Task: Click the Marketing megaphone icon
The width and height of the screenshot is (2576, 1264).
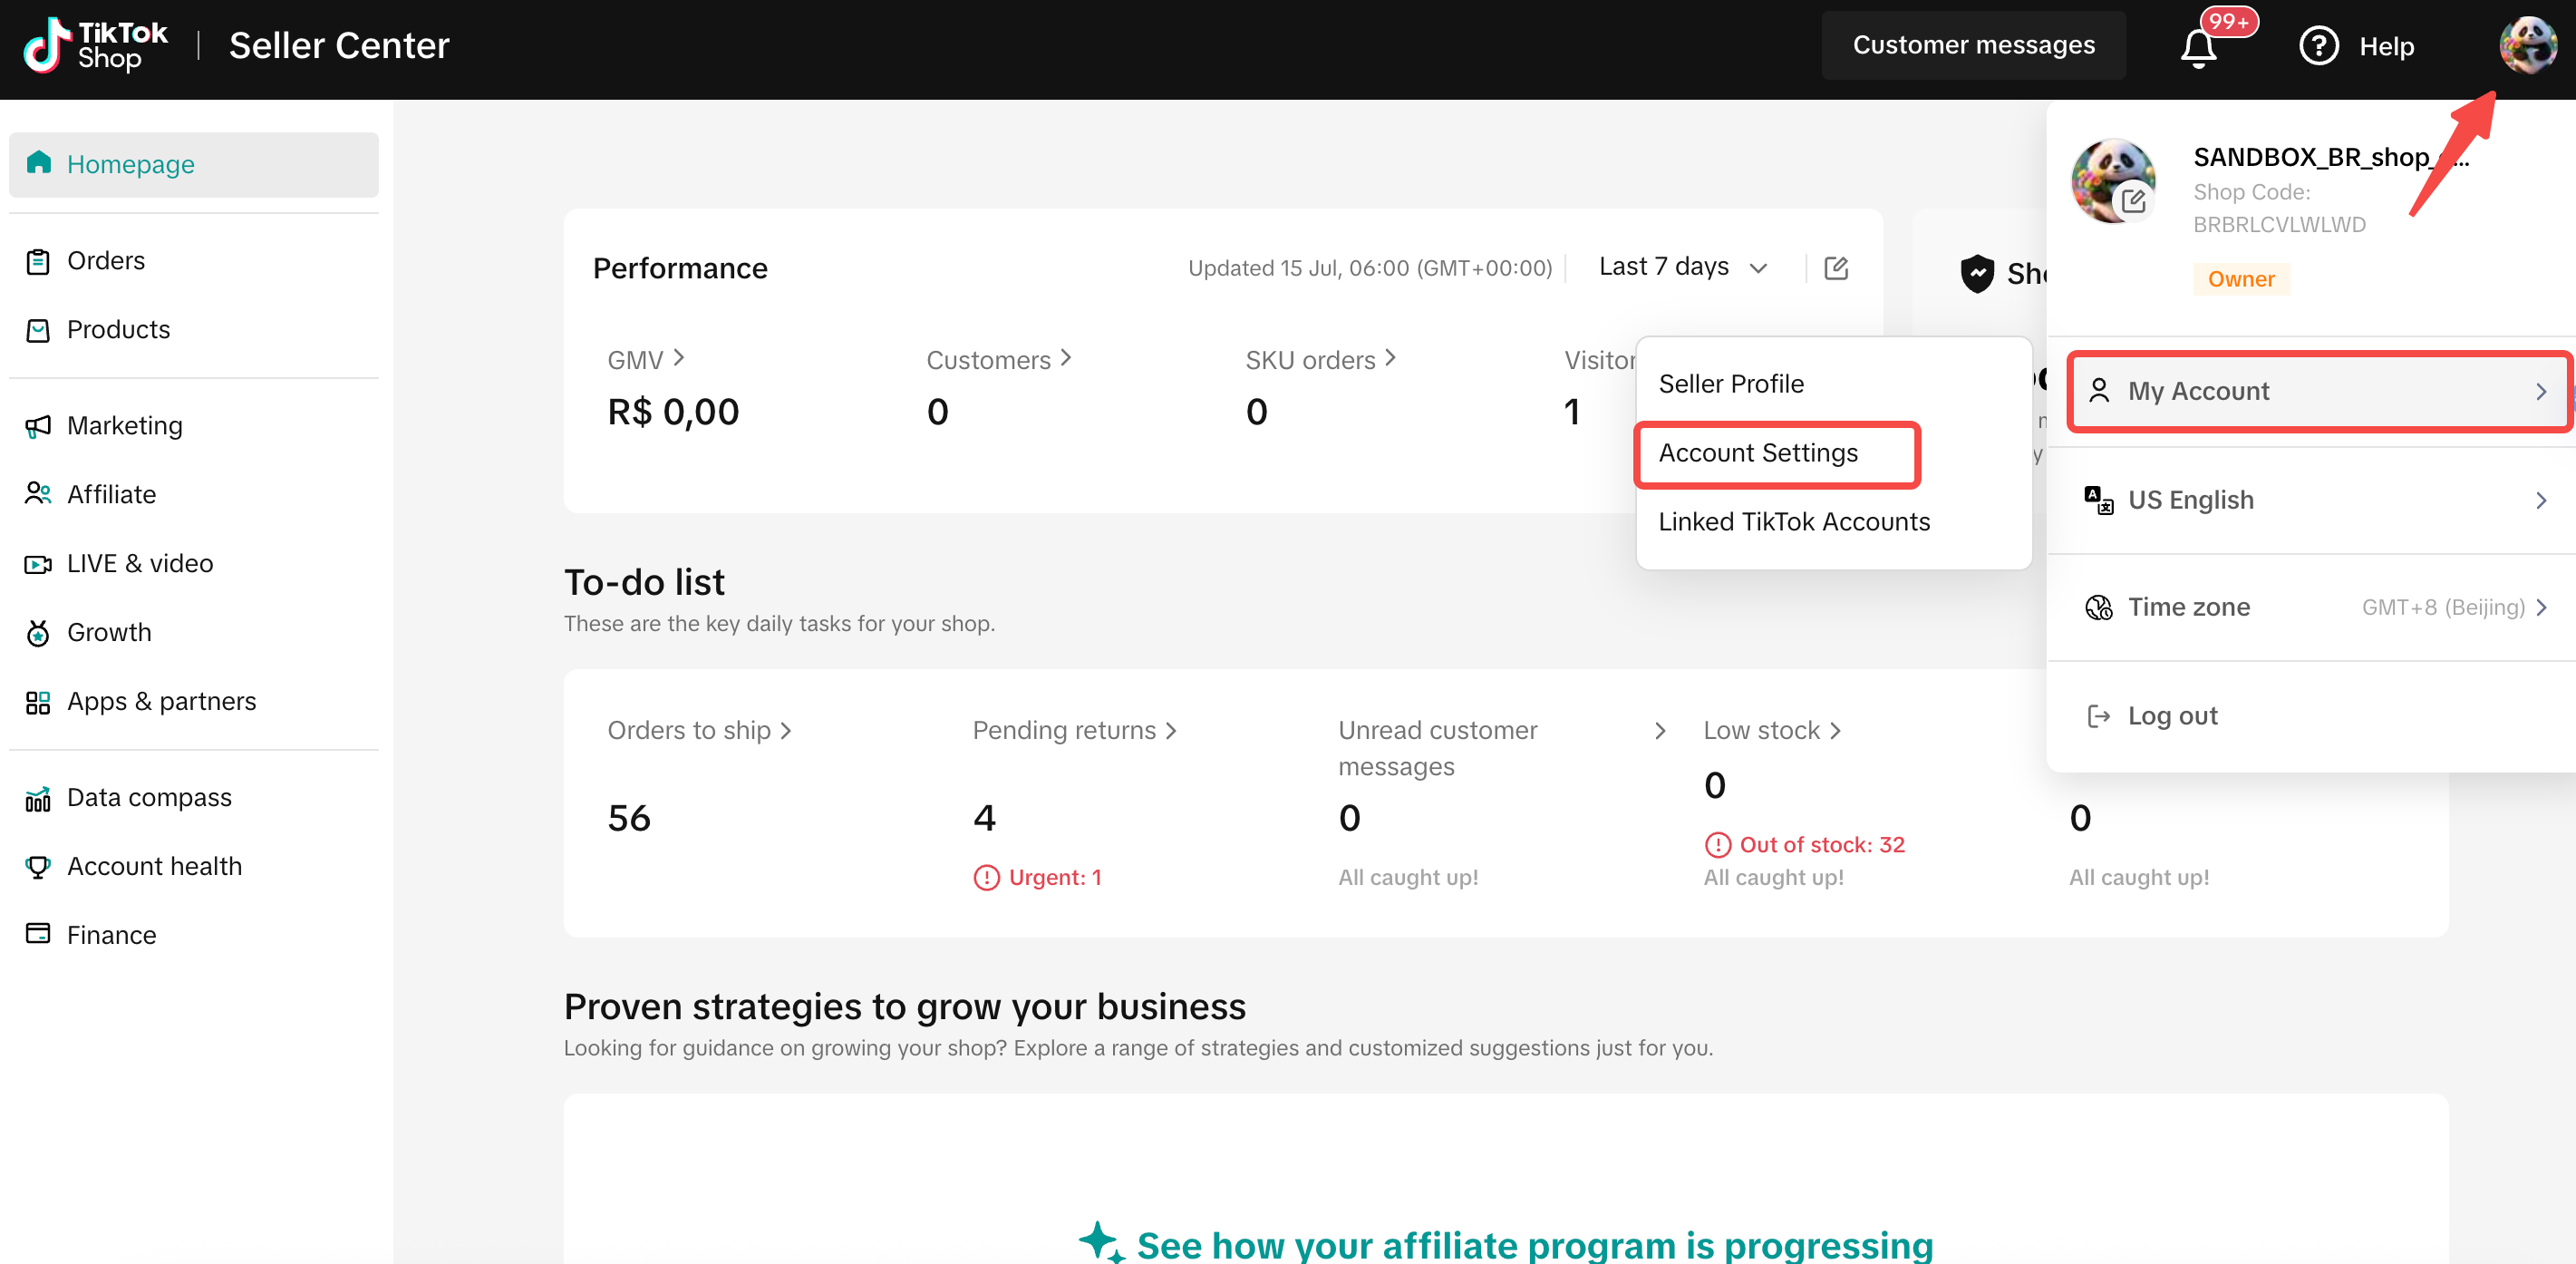Action: click(x=38, y=426)
